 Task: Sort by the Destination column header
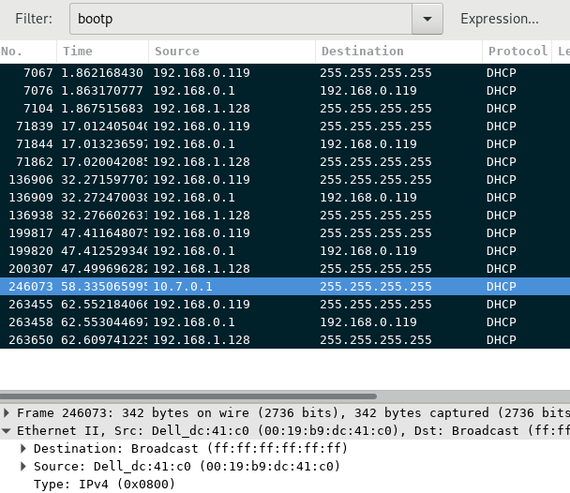click(x=399, y=51)
